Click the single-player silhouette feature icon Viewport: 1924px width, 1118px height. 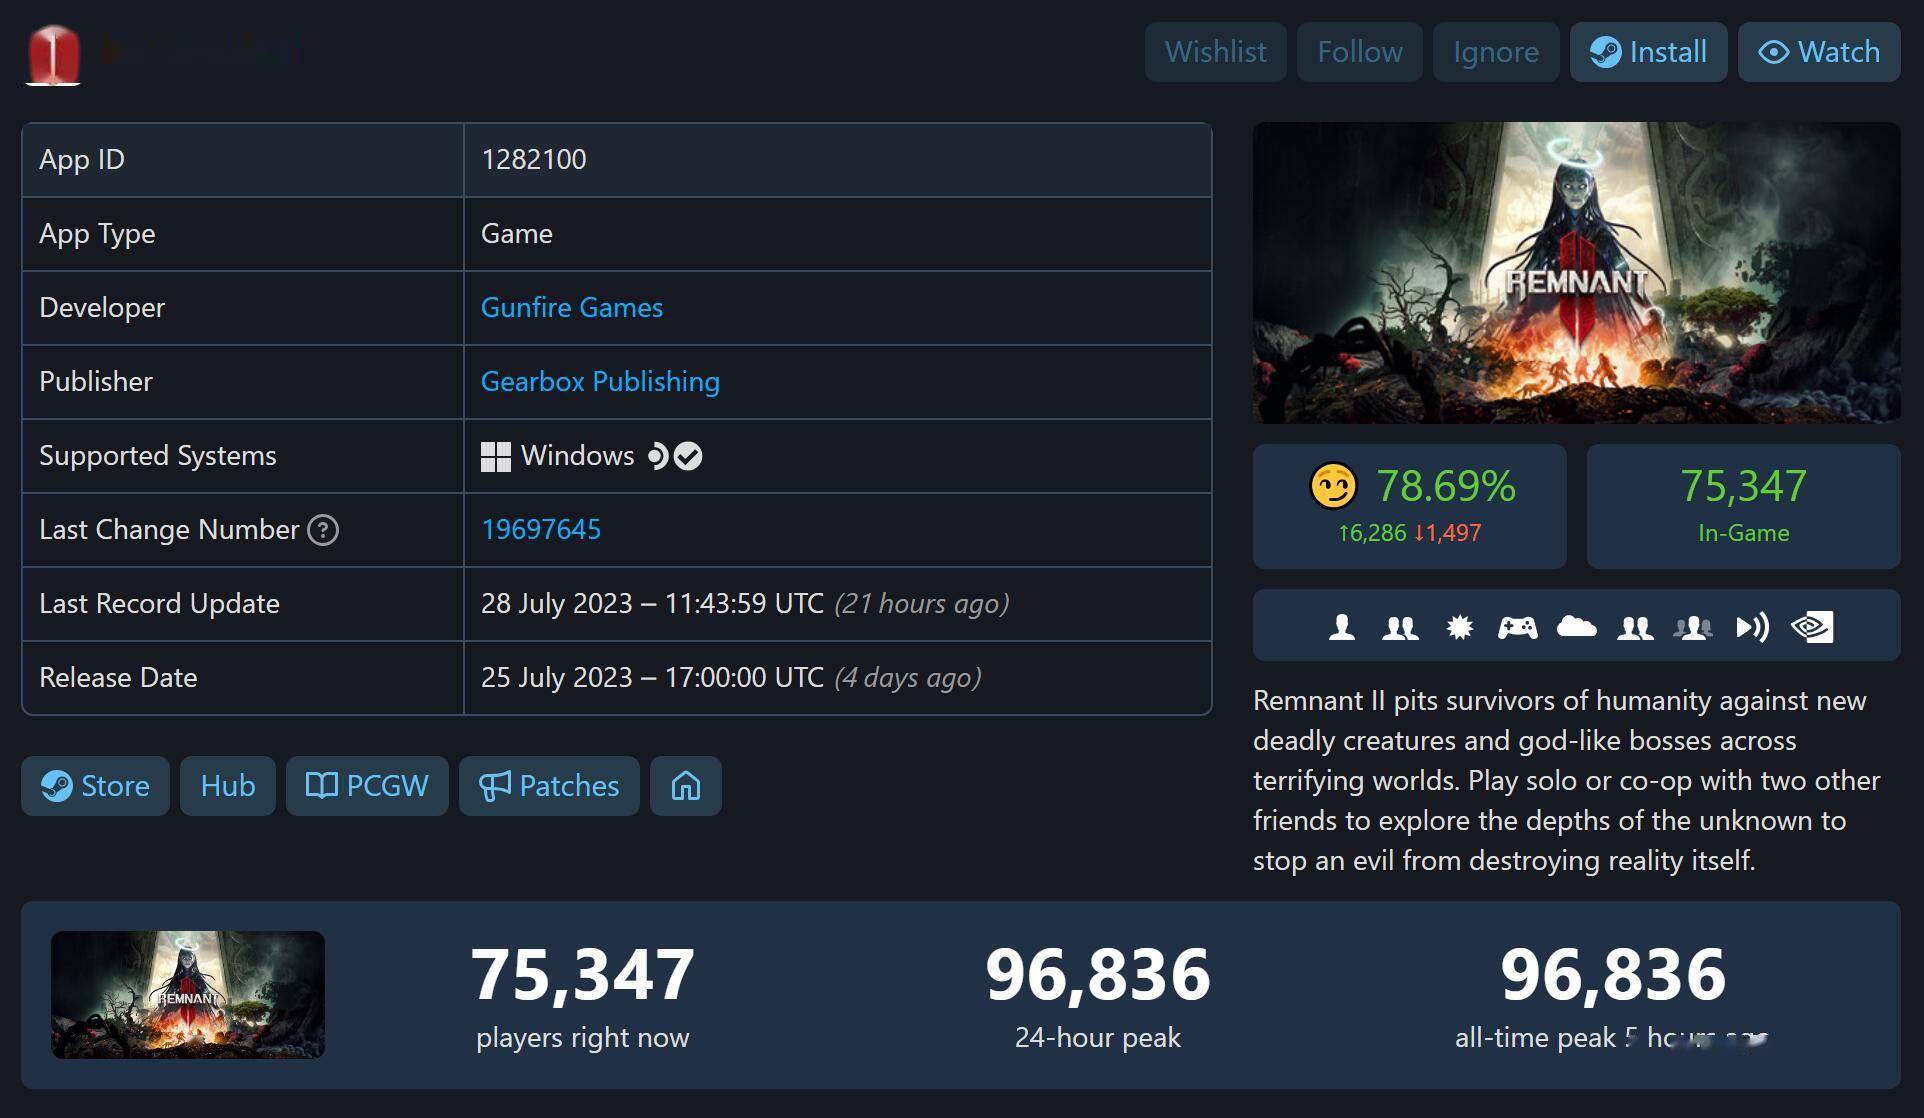coord(1341,627)
